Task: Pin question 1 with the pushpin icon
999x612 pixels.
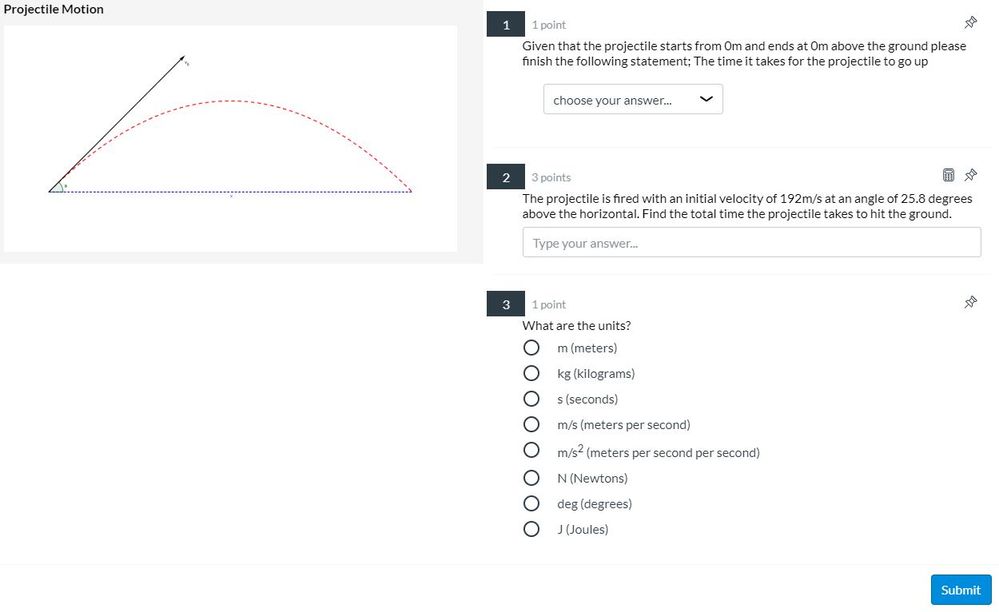Action: (970, 23)
